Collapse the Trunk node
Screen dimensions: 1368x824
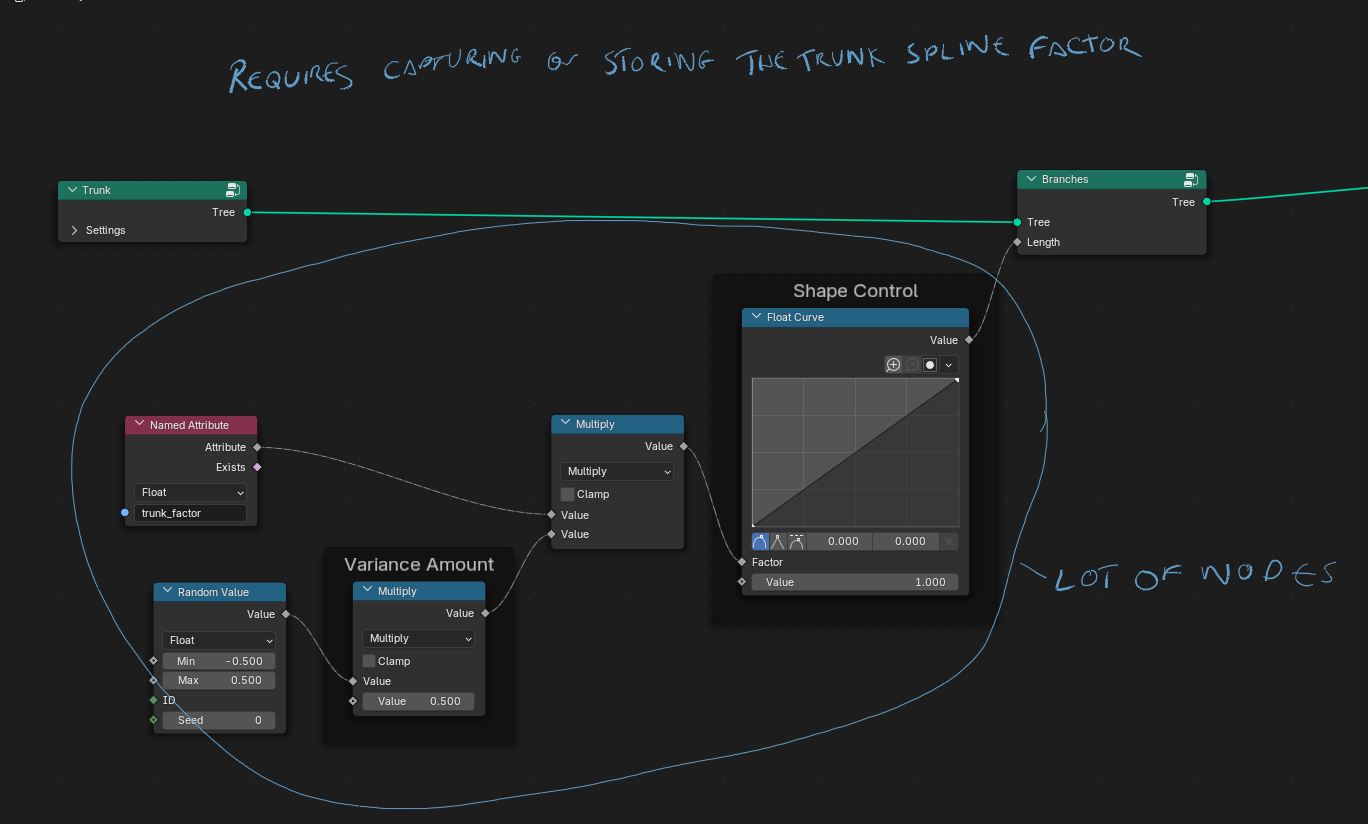(72, 190)
